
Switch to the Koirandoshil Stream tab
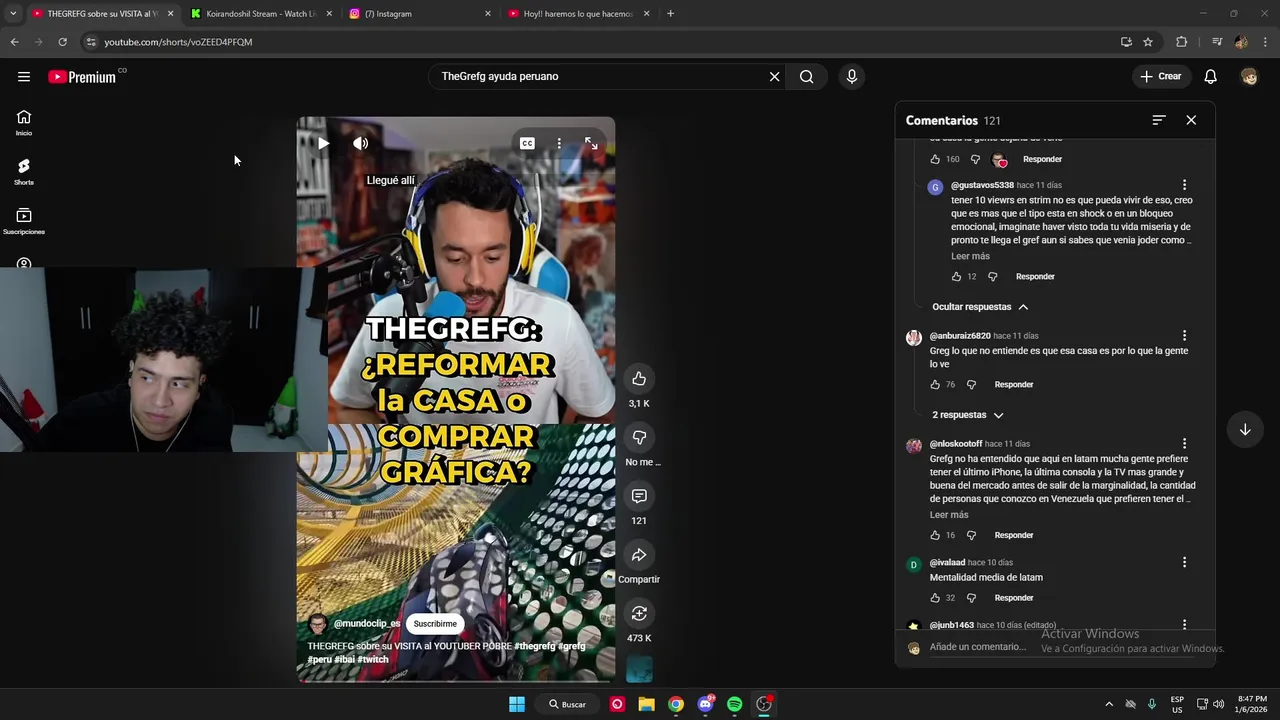tap(262, 14)
